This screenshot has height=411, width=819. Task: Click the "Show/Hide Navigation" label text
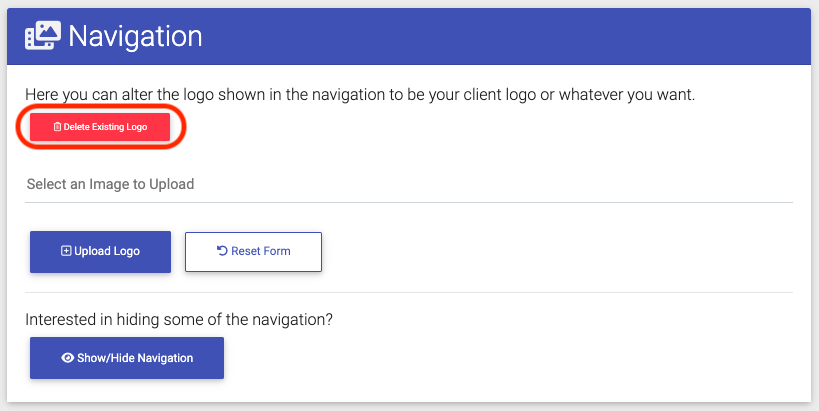coord(135,358)
